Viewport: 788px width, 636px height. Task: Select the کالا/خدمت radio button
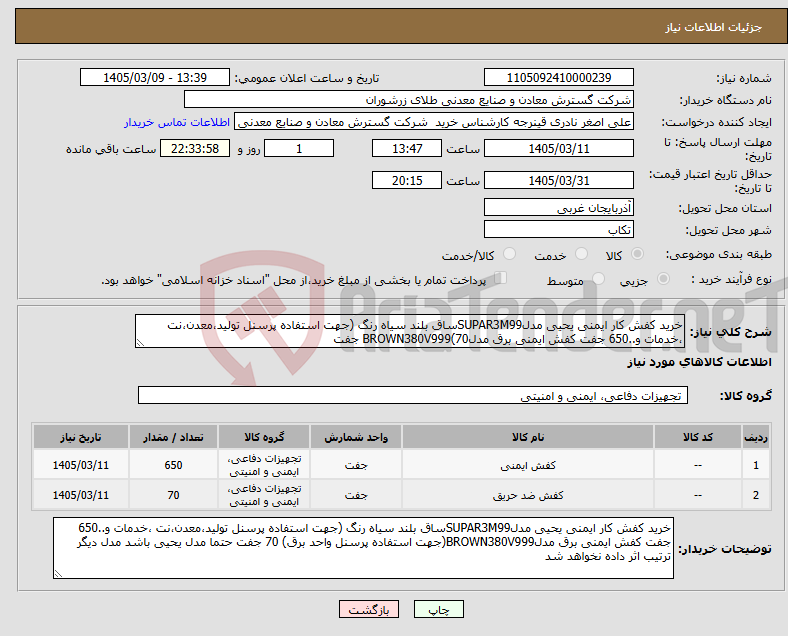click(510, 254)
